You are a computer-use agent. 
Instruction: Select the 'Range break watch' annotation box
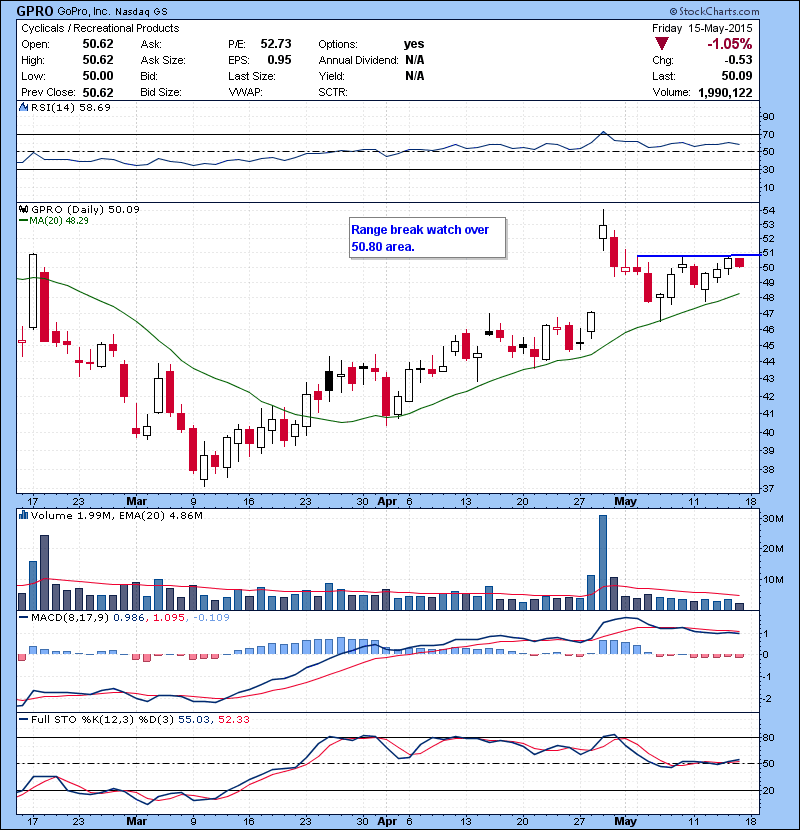[x=427, y=238]
